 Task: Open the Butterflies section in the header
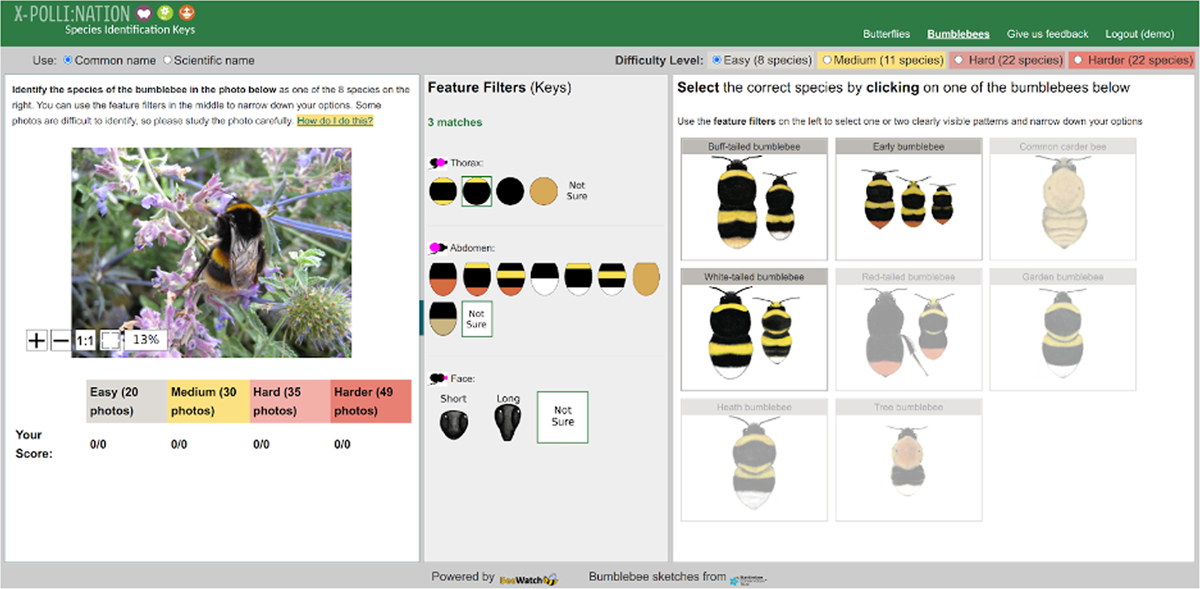pos(886,34)
